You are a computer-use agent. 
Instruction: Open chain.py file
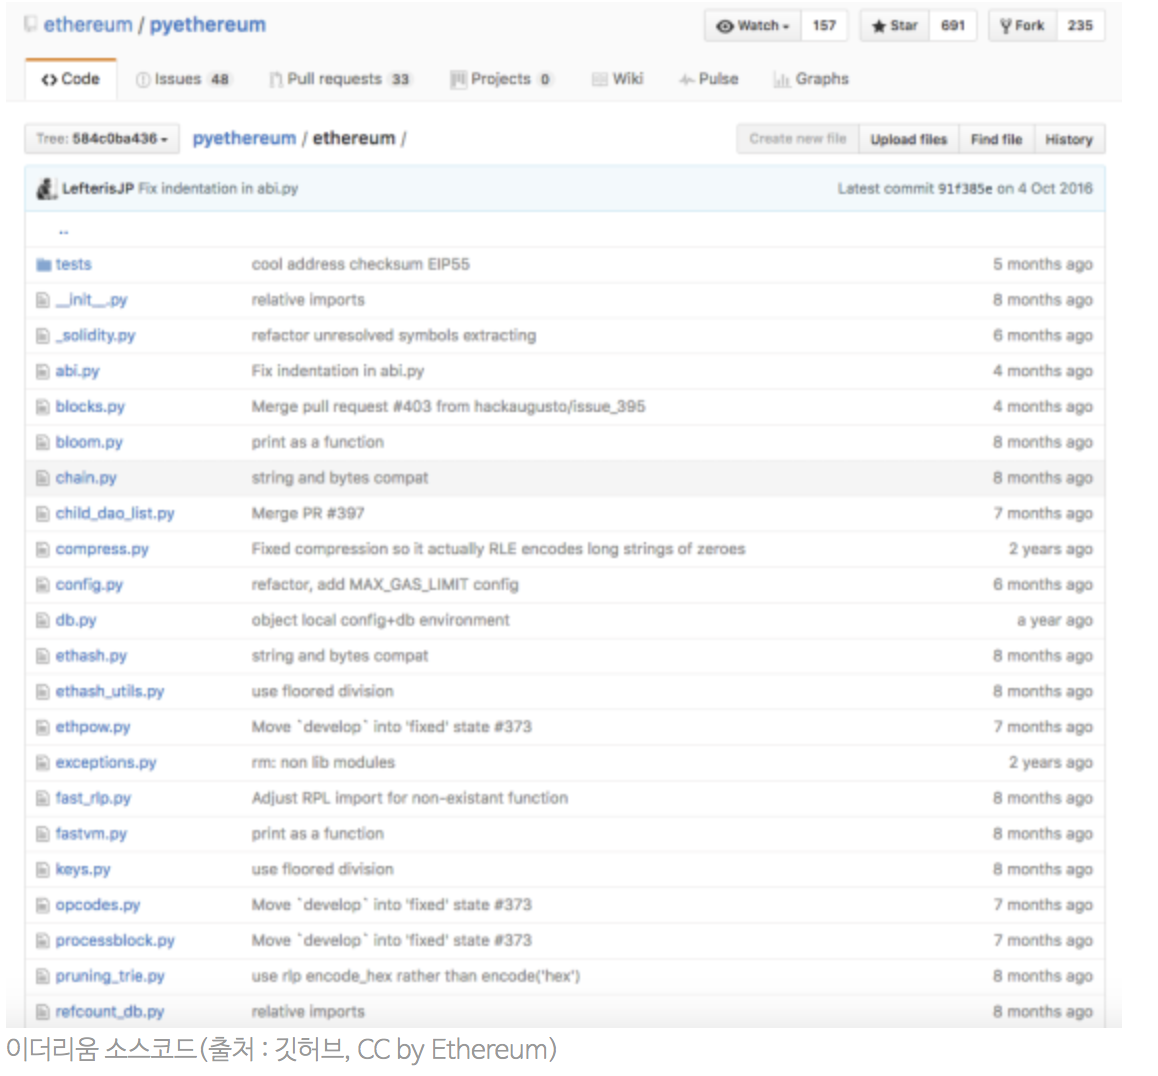[x=86, y=478]
